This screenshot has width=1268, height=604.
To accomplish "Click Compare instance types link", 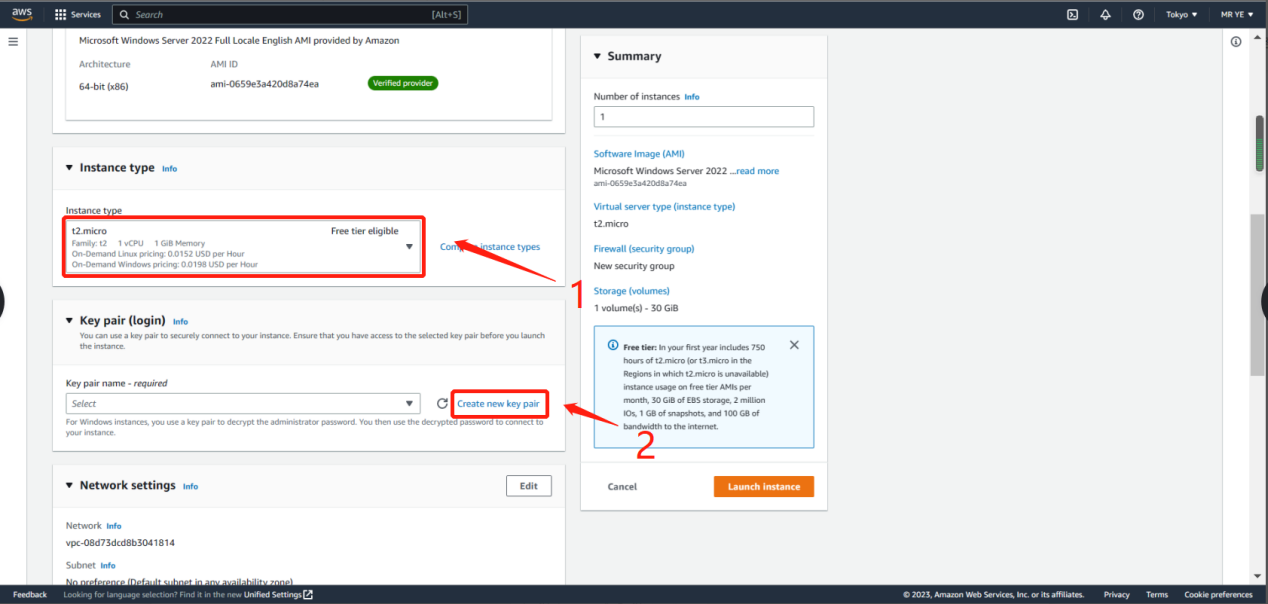I will pyautogui.click(x=490, y=247).
